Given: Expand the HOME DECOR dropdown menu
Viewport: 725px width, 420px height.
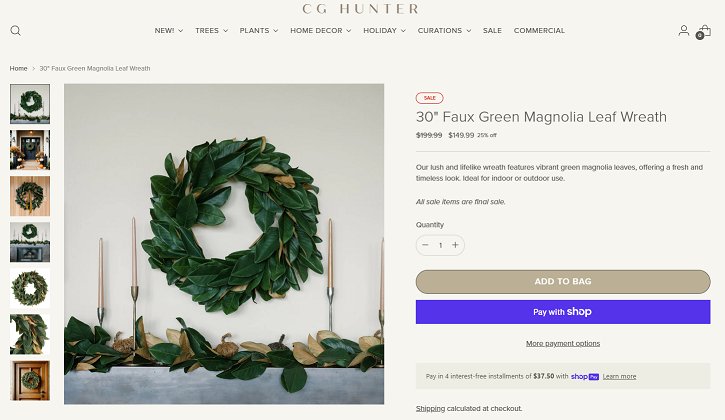Looking at the screenshot, I should point(320,31).
